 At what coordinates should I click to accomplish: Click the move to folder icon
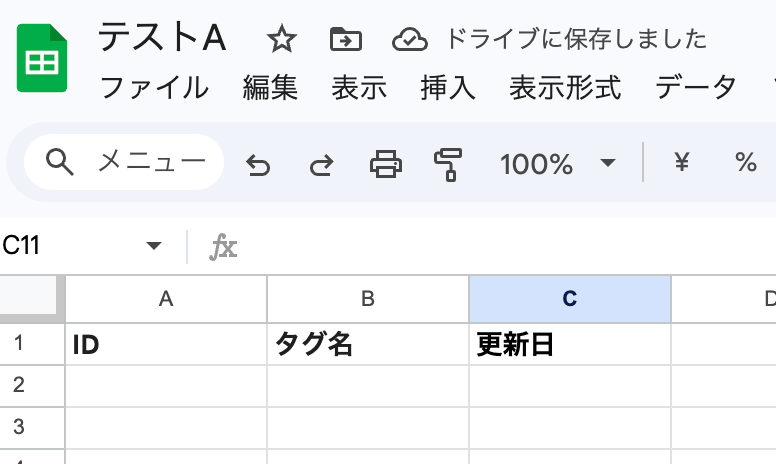click(x=345, y=40)
